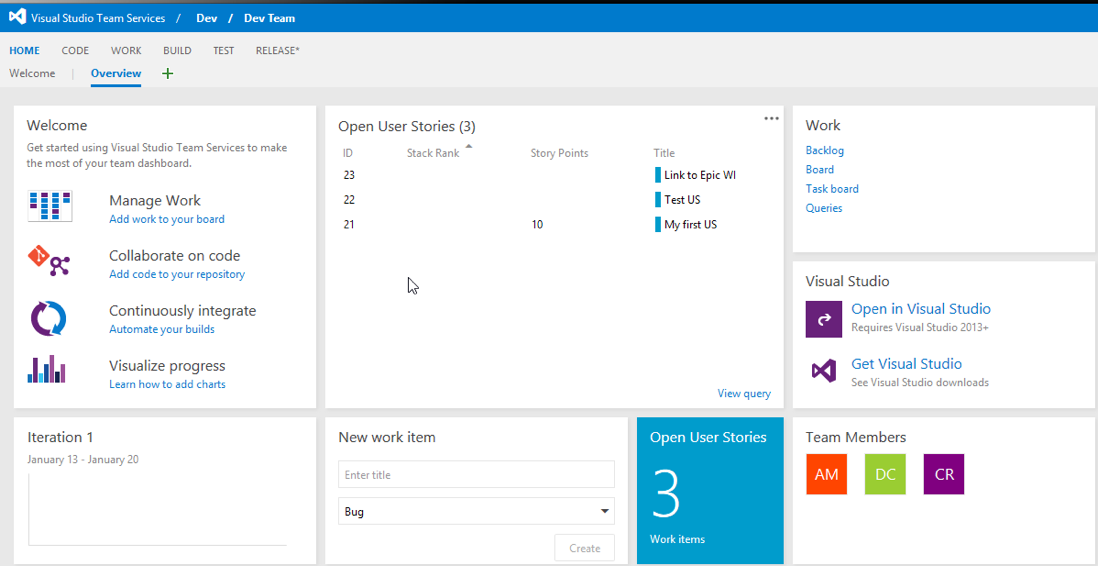Sort by the Stack Rank column header

pos(433,153)
